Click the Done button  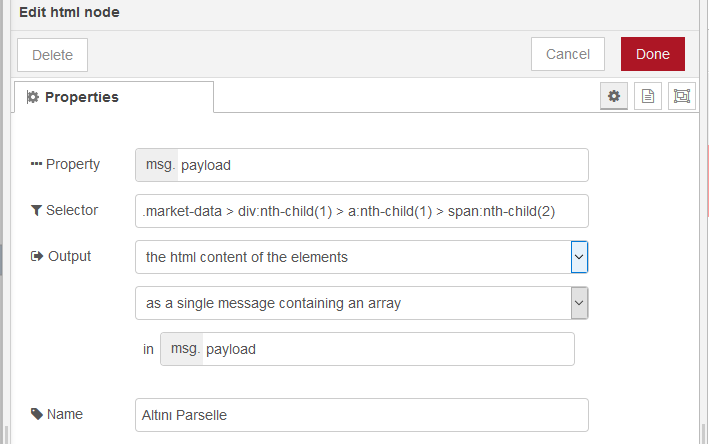click(x=652, y=54)
